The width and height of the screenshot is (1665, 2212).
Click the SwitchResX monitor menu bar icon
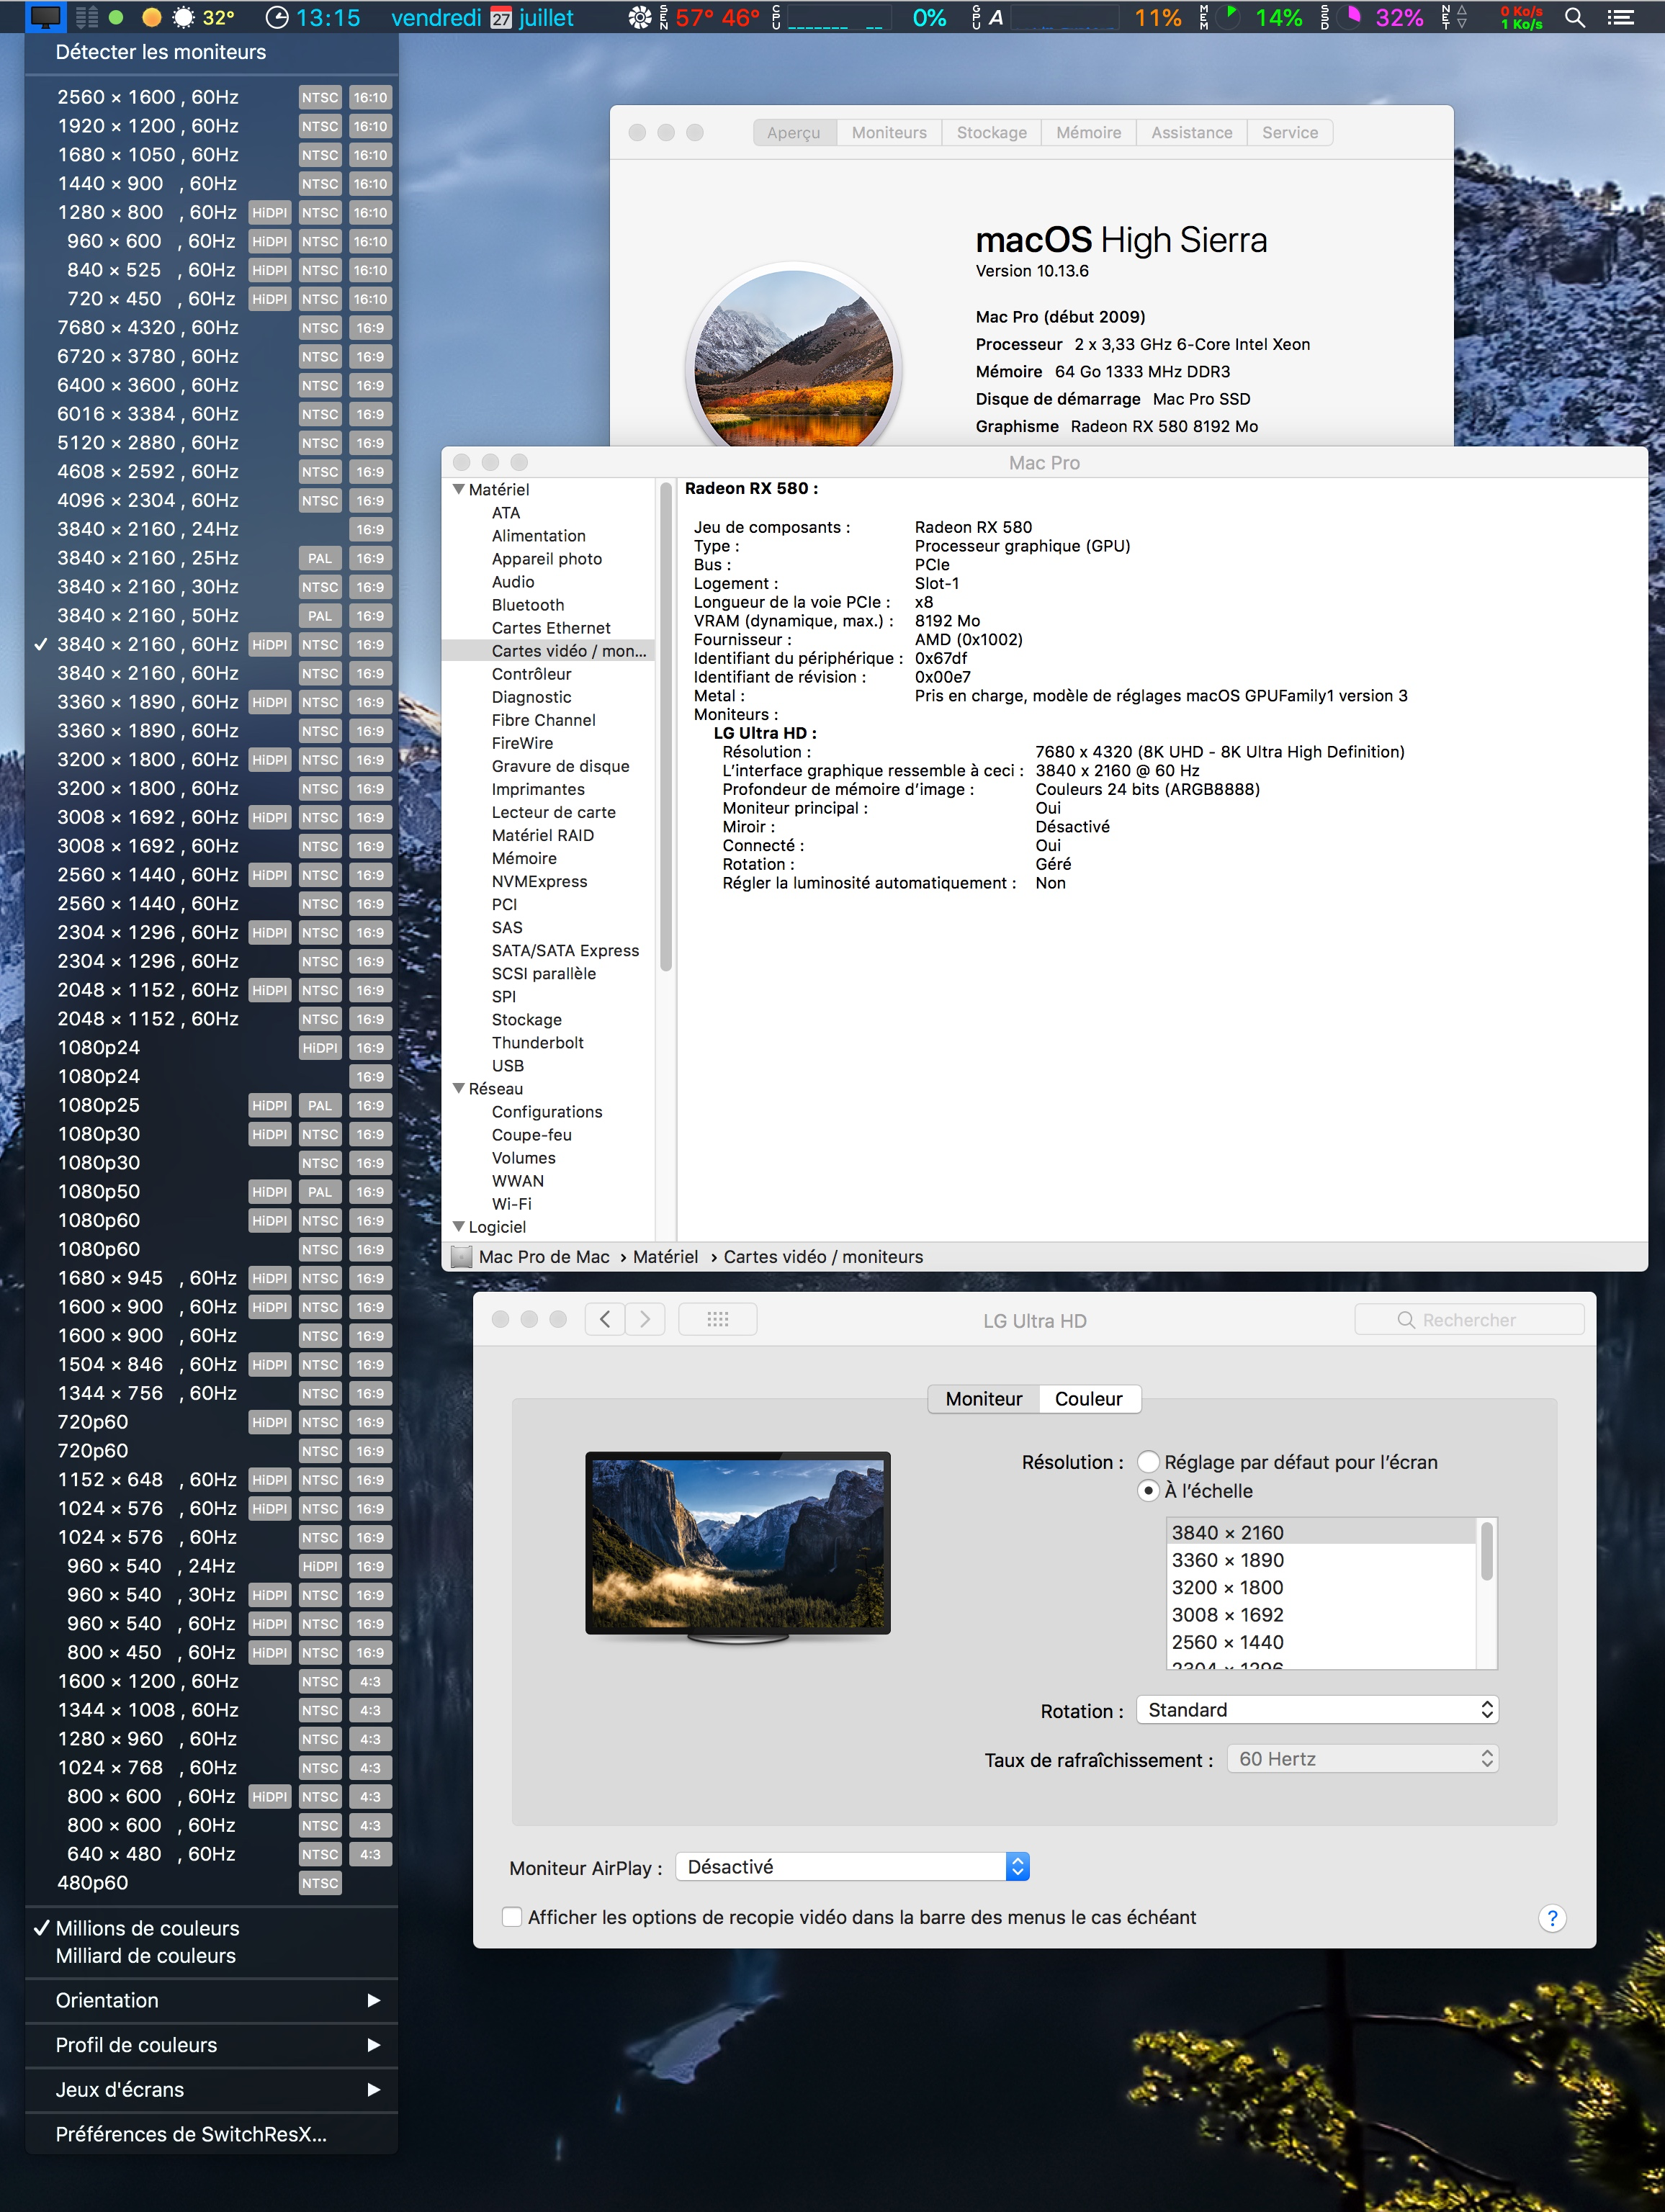(46, 17)
